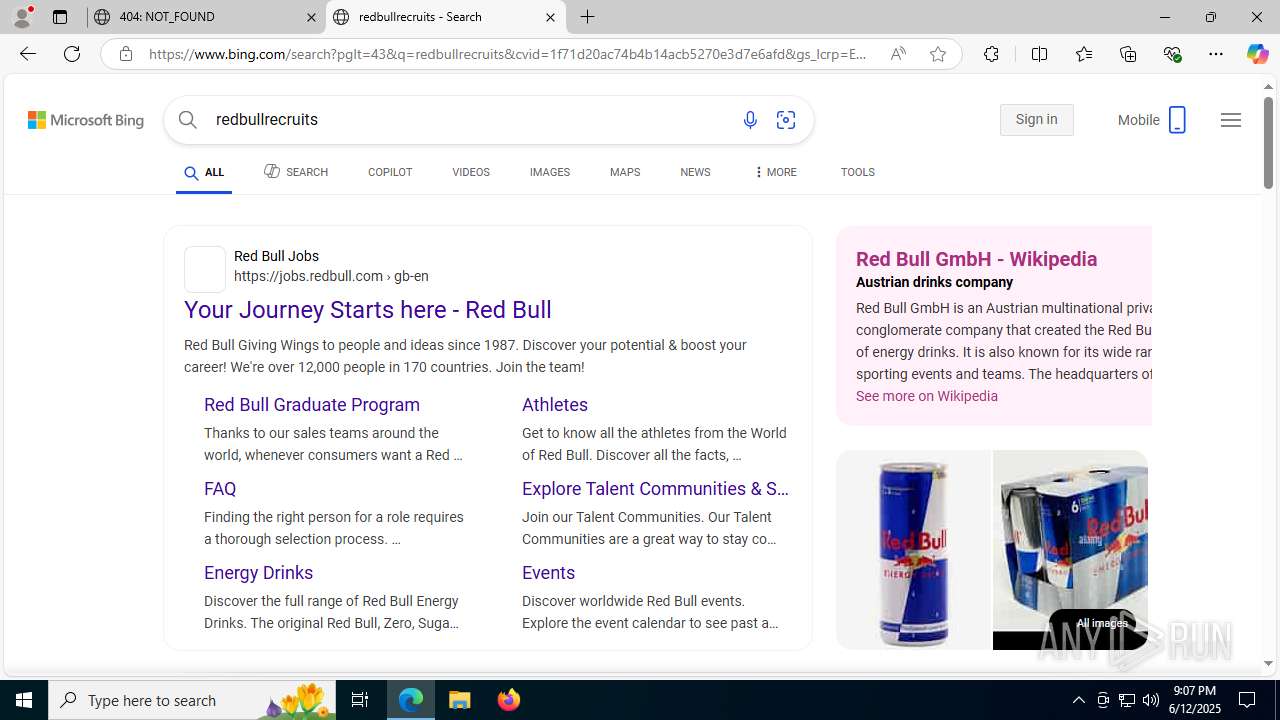The width and height of the screenshot is (1280, 720).
Task: Expand the MORE dropdown
Action: pos(775,172)
